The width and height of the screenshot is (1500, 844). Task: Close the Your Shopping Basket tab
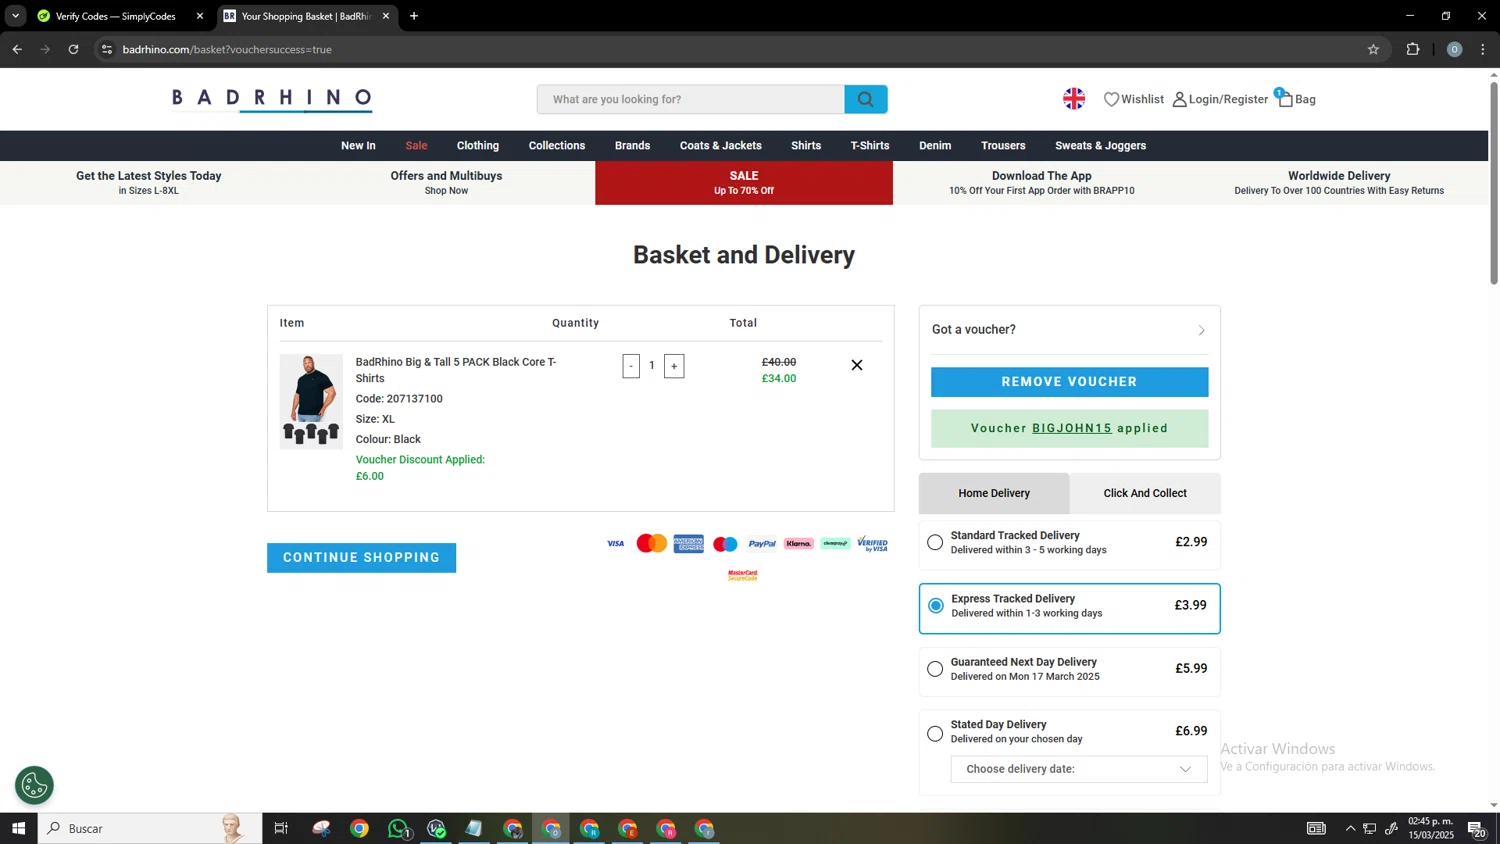tap(386, 16)
